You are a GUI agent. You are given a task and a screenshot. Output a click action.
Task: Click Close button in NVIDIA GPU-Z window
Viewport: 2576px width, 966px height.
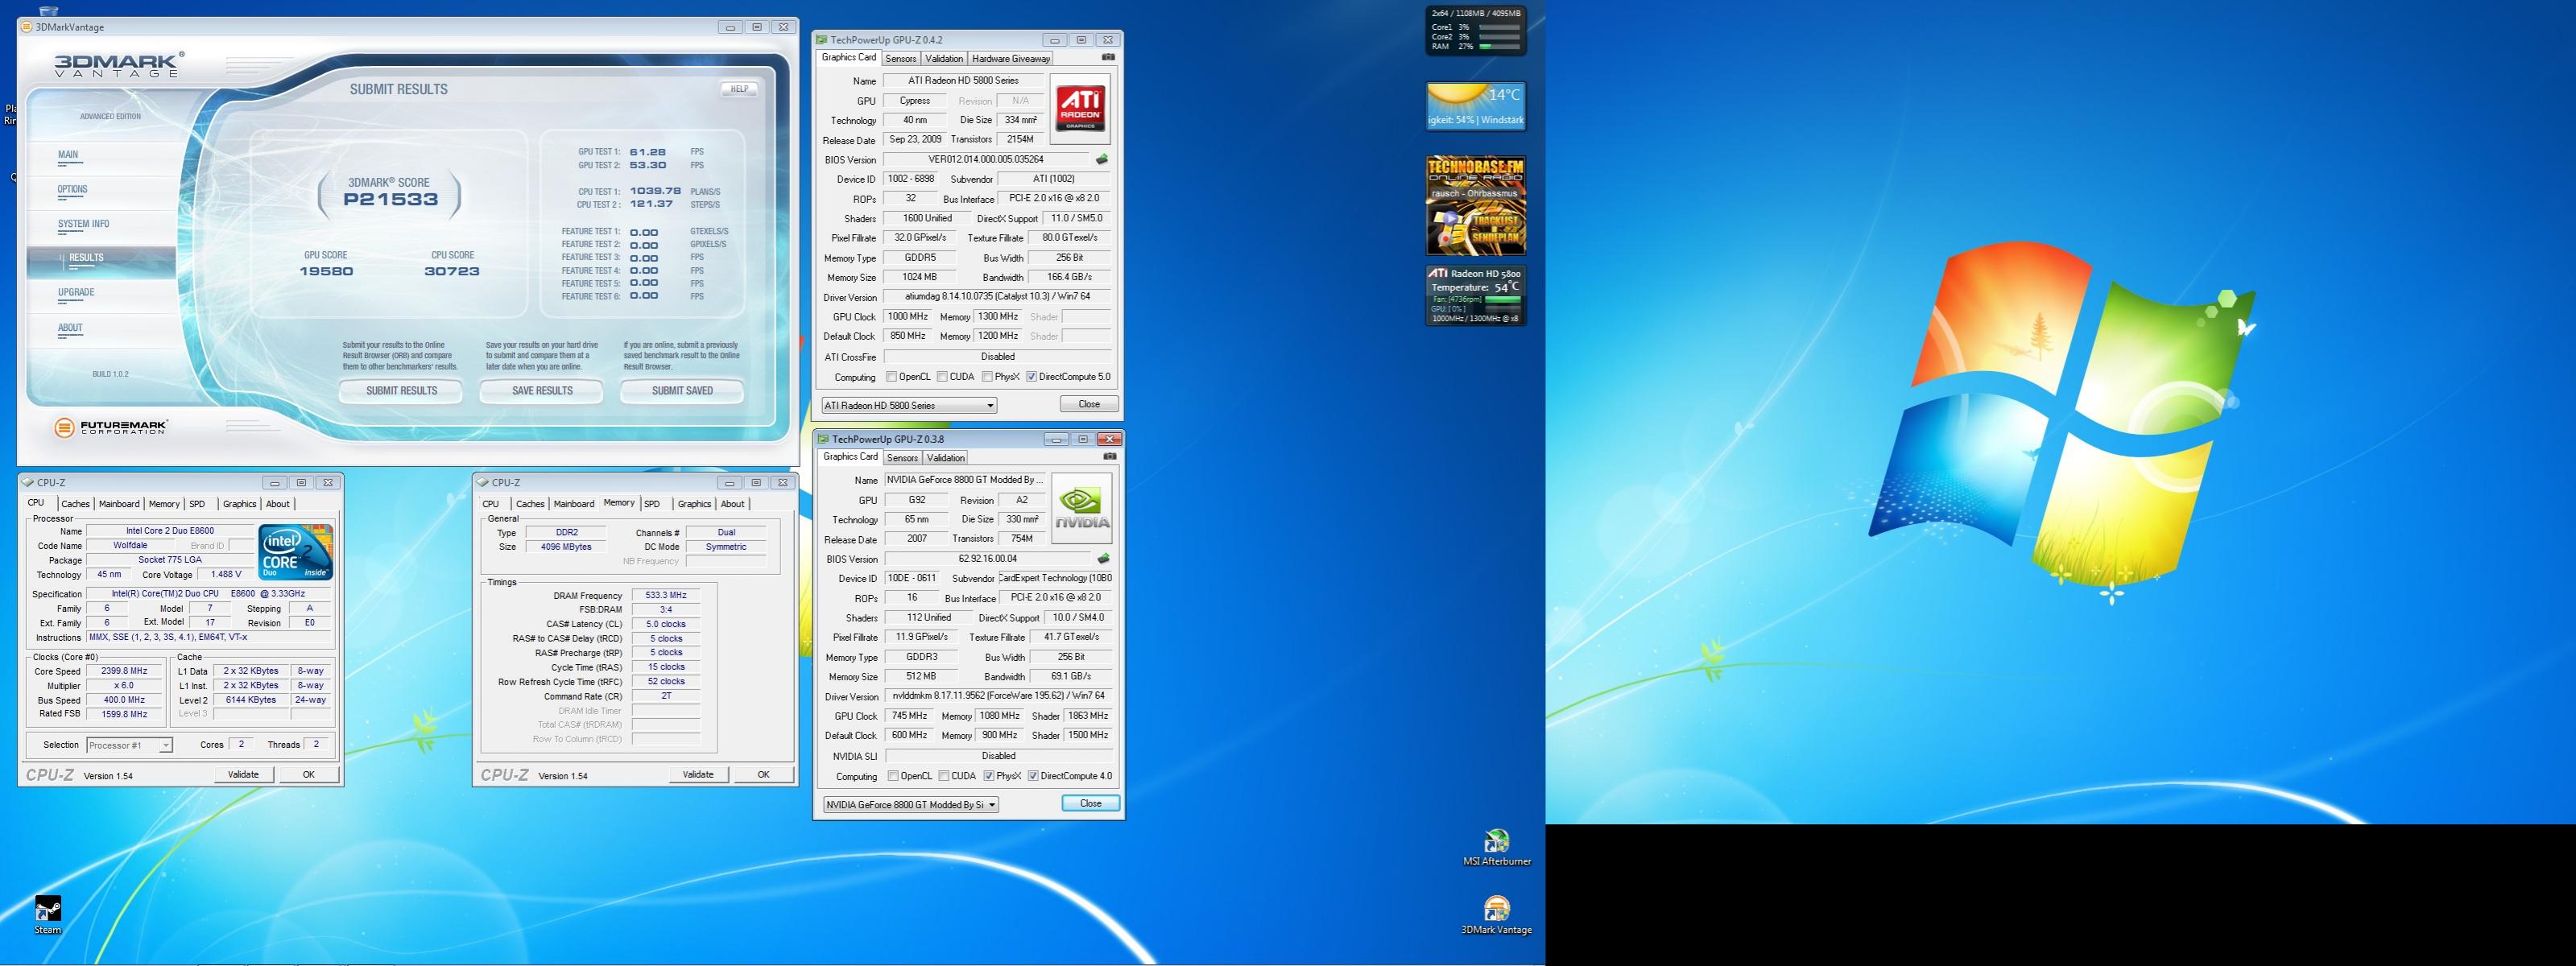pyautogui.click(x=1090, y=803)
